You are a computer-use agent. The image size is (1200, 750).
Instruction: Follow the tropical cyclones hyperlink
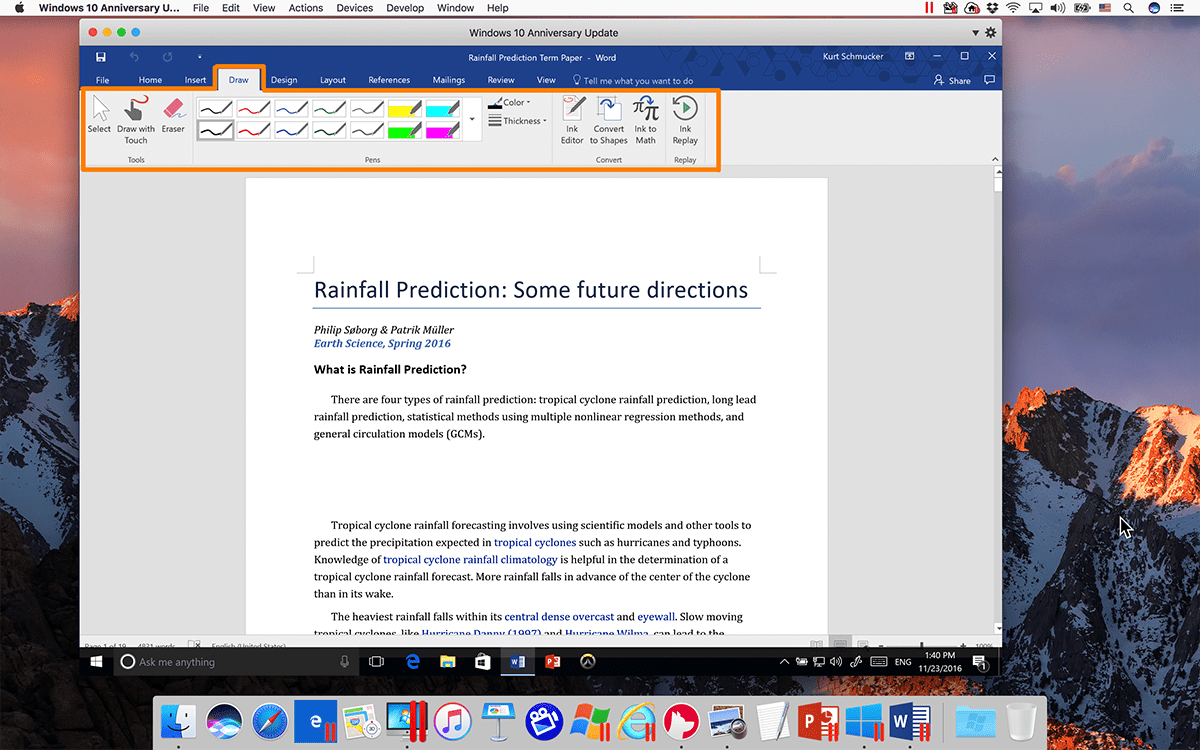(x=535, y=542)
